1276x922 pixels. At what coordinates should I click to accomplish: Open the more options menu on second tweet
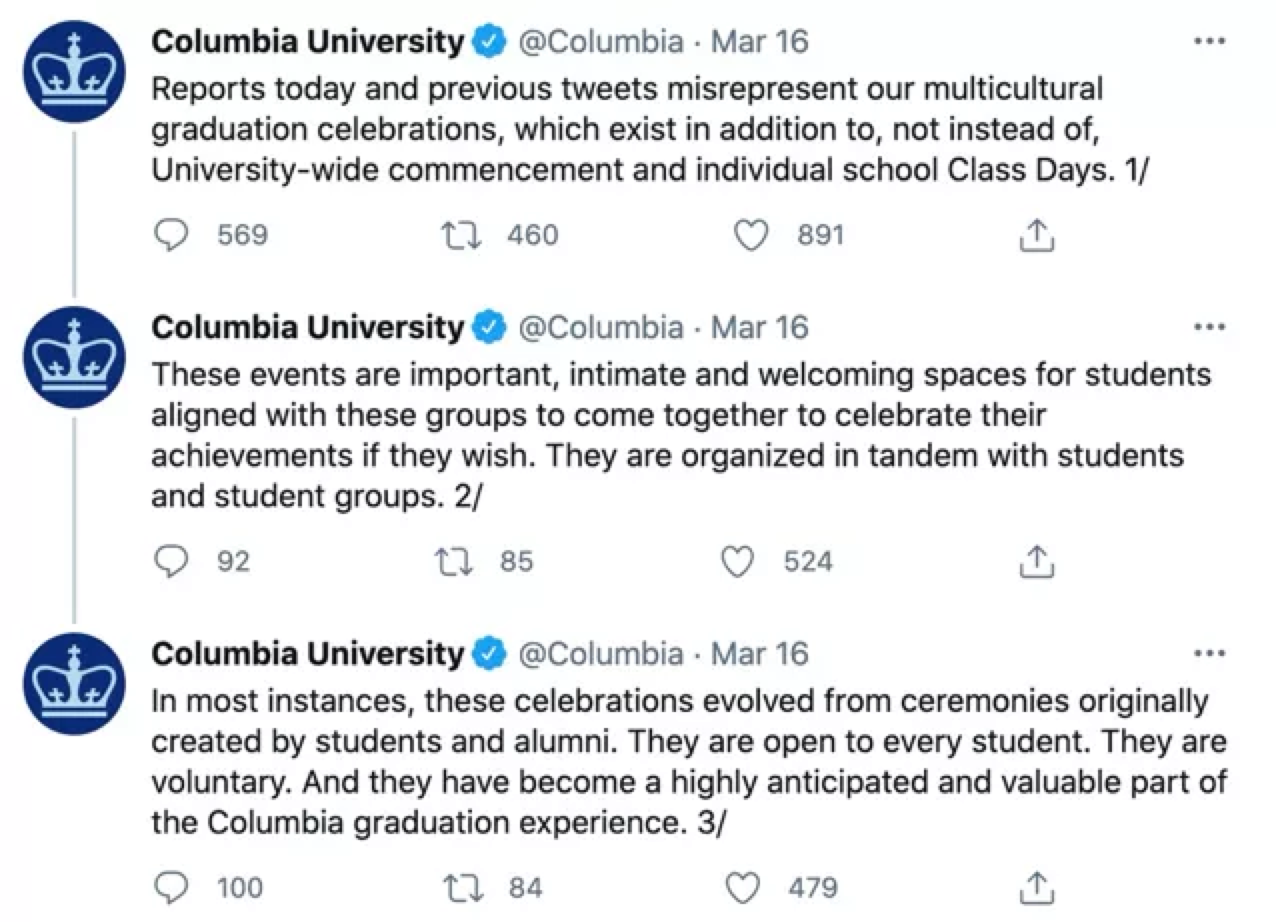1210,327
